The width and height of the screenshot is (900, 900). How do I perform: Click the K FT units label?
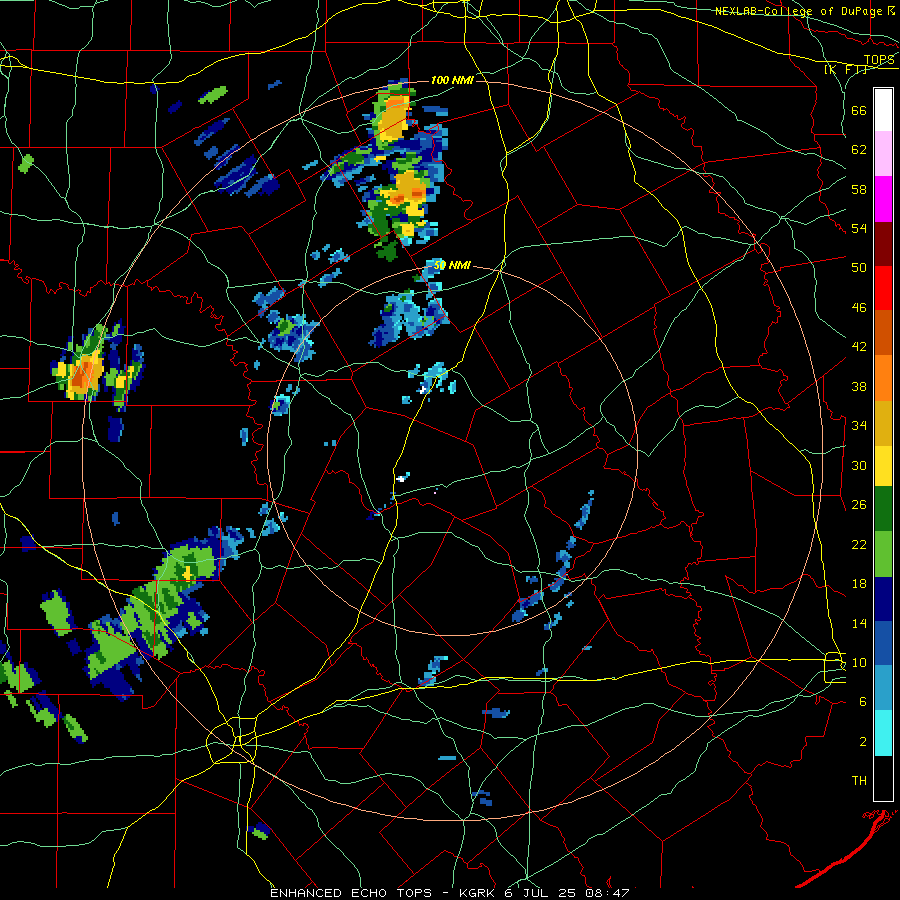[x=847, y=70]
